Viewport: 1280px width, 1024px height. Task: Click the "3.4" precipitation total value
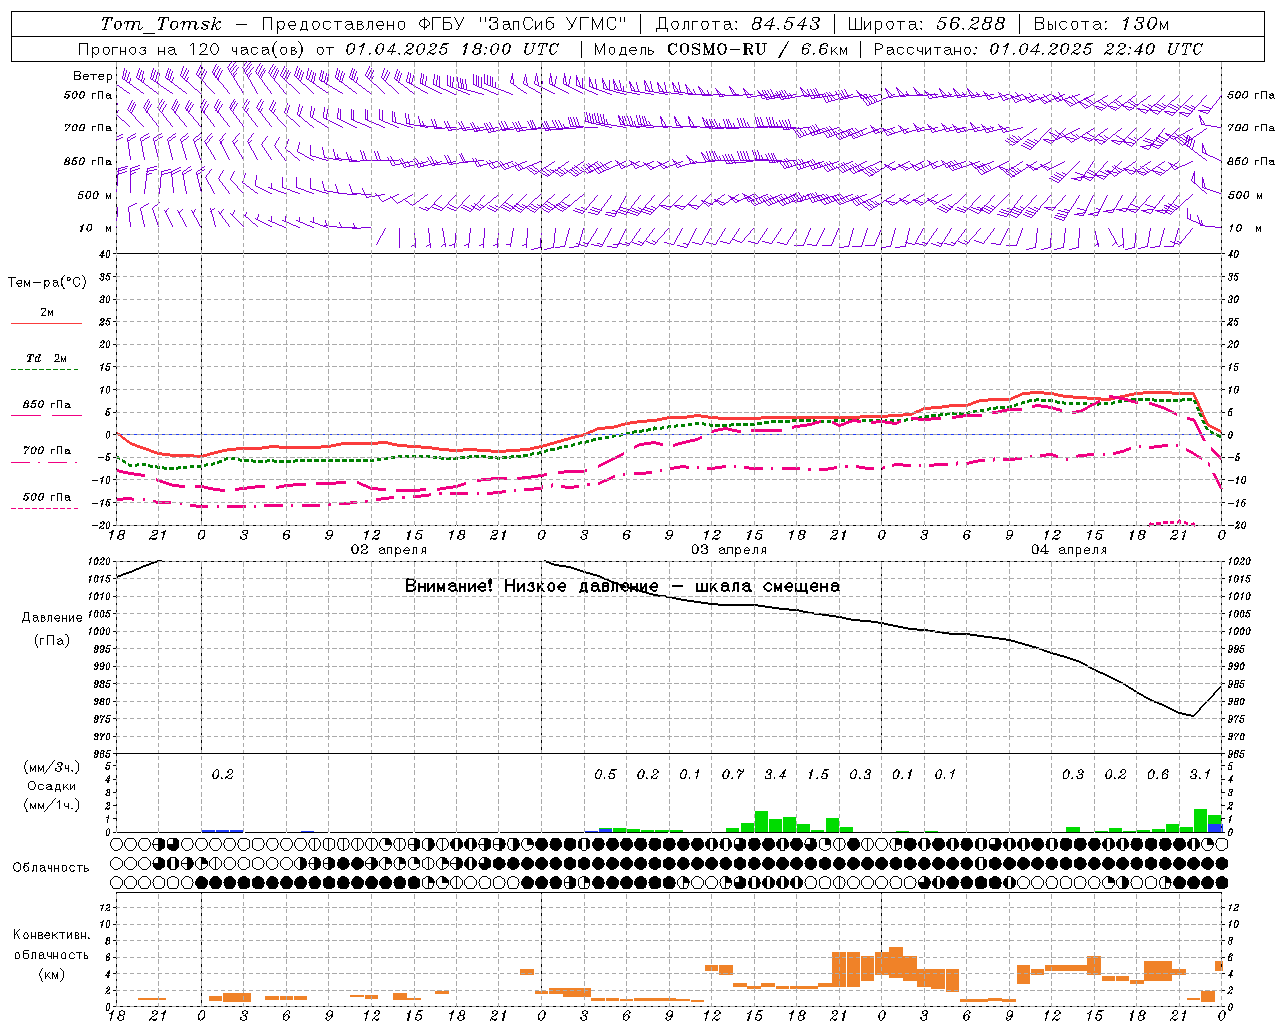[775, 774]
